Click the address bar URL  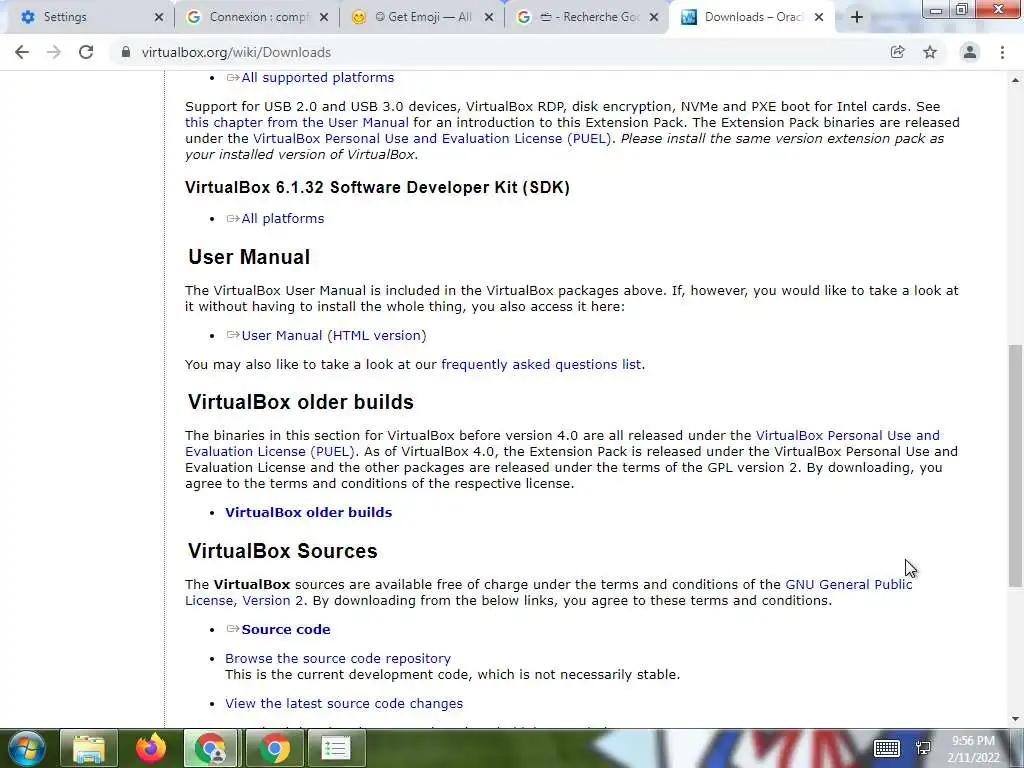pos(236,52)
